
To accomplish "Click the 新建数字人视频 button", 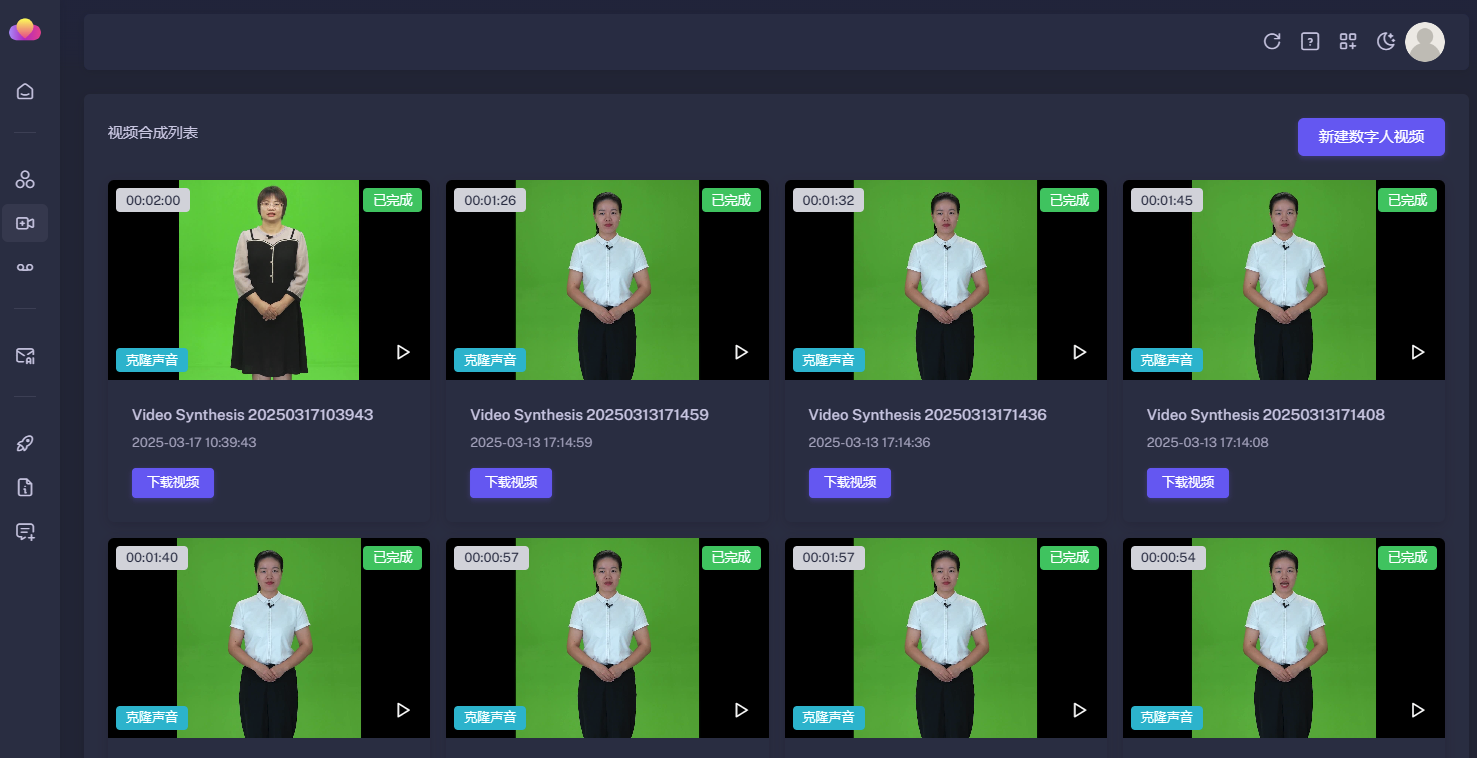I will tap(1371, 137).
